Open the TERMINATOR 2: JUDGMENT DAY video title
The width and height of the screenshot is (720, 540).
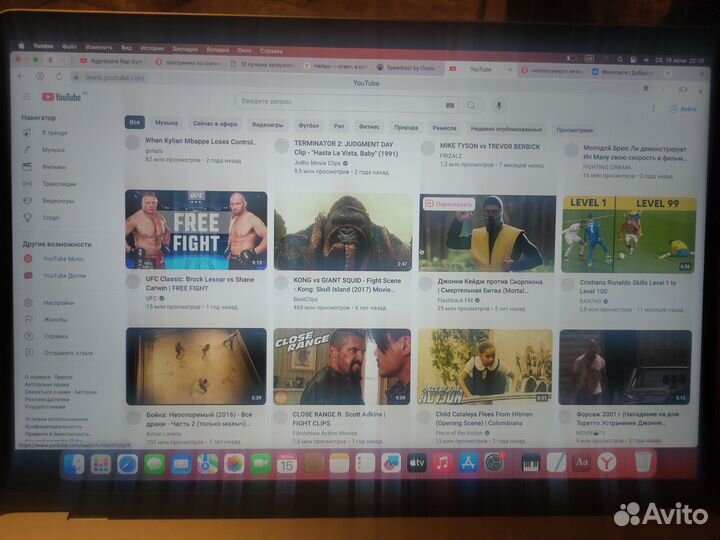346,148
